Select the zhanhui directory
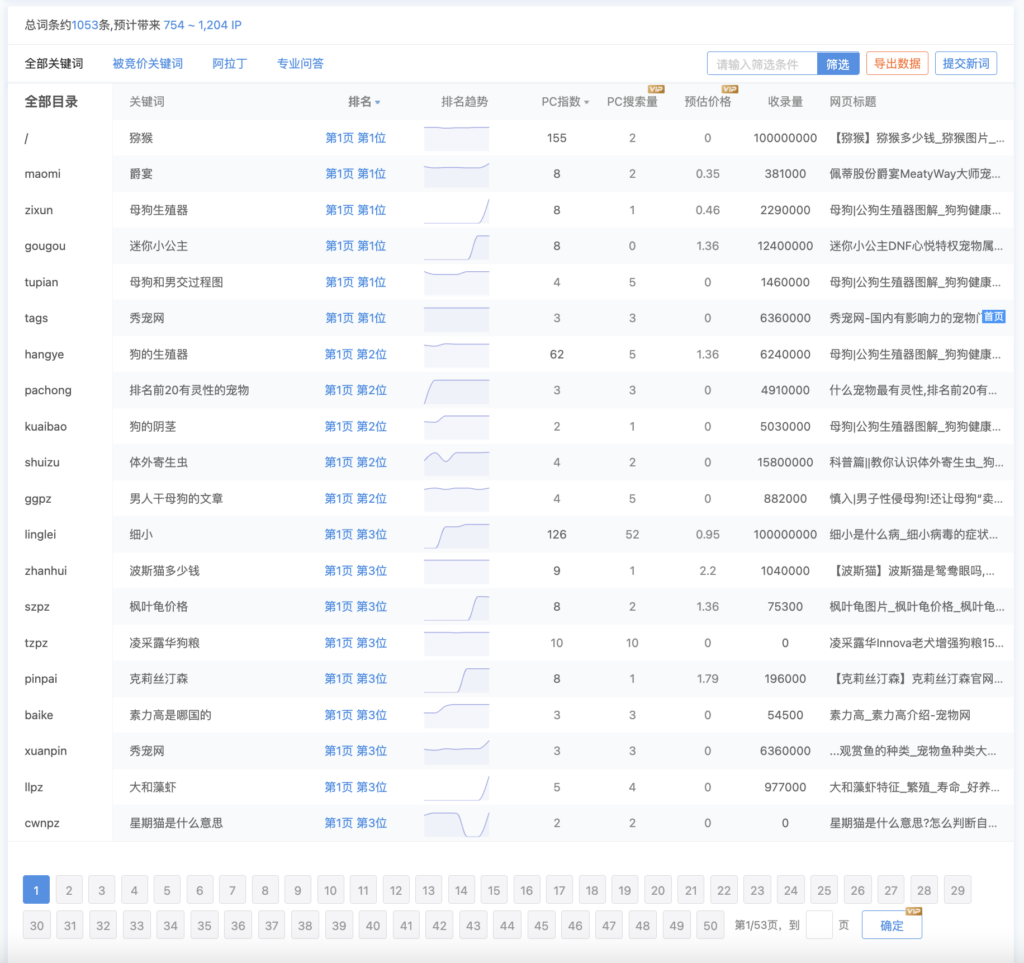The image size is (1024, 963). pyautogui.click(x=45, y=571)
